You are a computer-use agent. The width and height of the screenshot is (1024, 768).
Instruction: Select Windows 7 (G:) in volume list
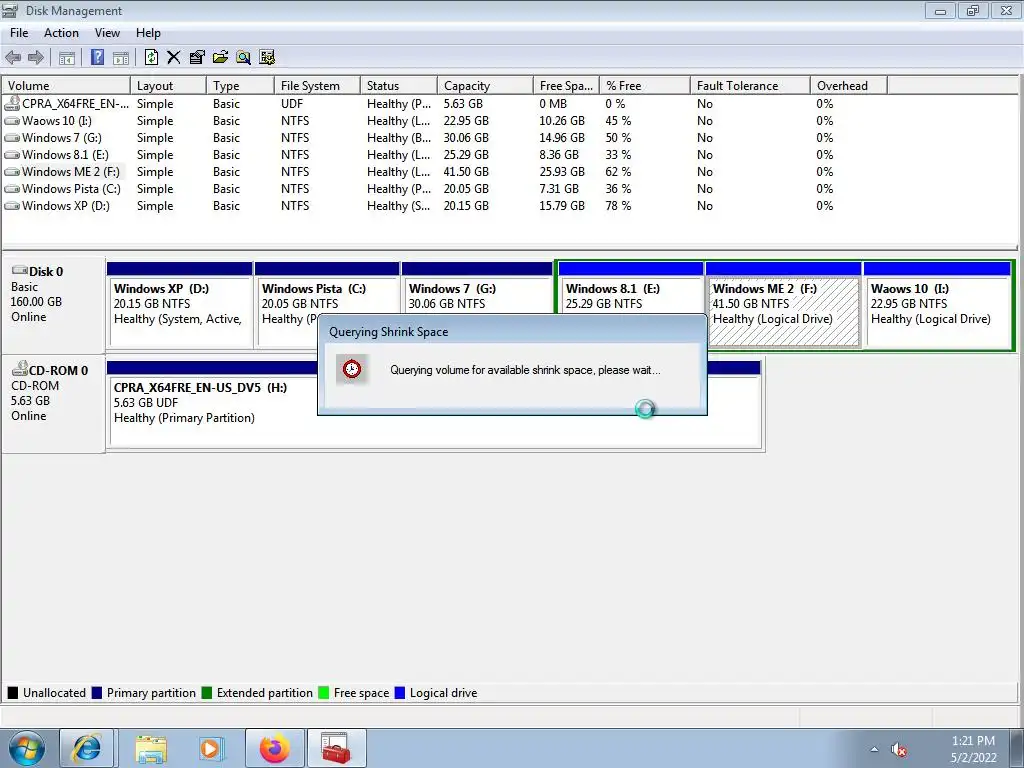point(61,138)
